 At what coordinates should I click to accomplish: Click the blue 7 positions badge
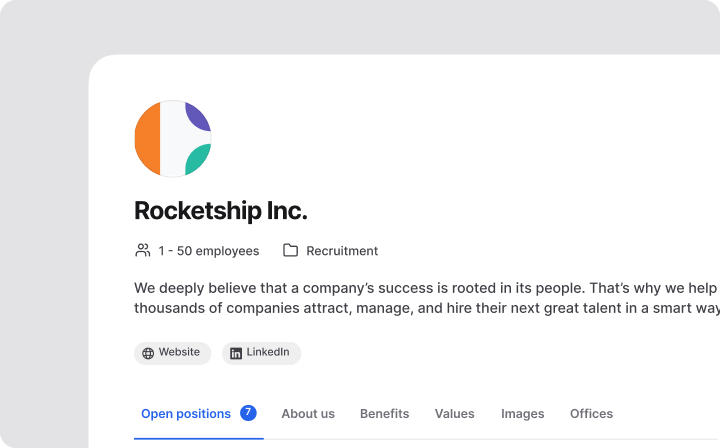pyautogui.click(x=248, y=413)
